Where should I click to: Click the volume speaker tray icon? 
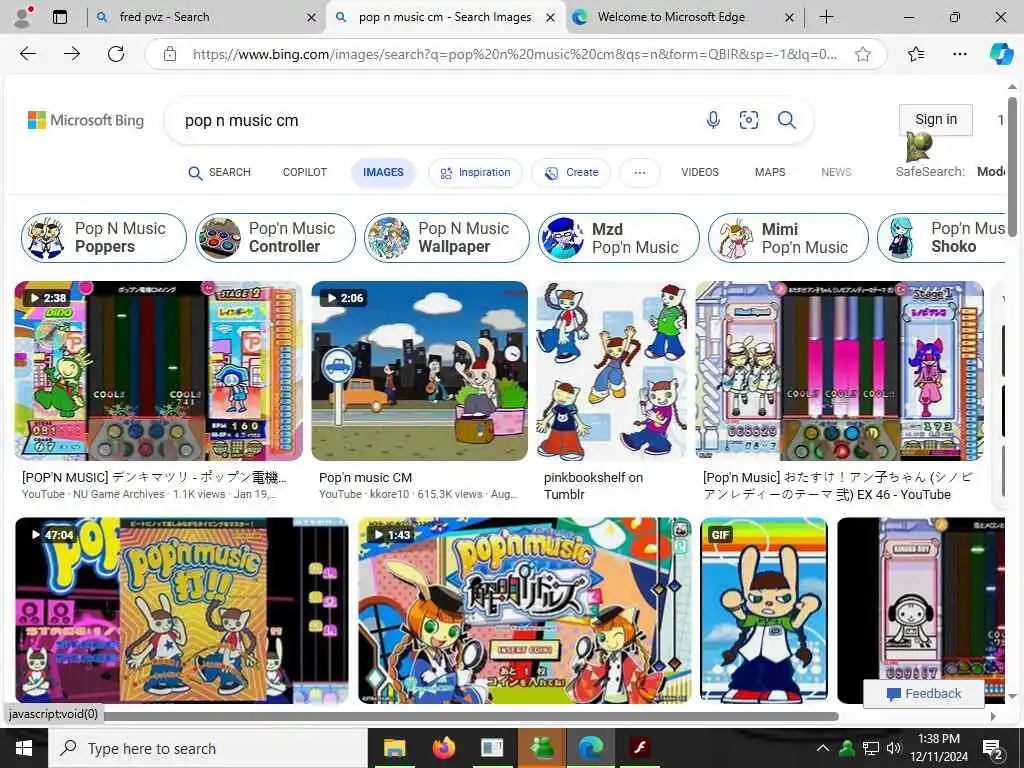coord(894,748)
